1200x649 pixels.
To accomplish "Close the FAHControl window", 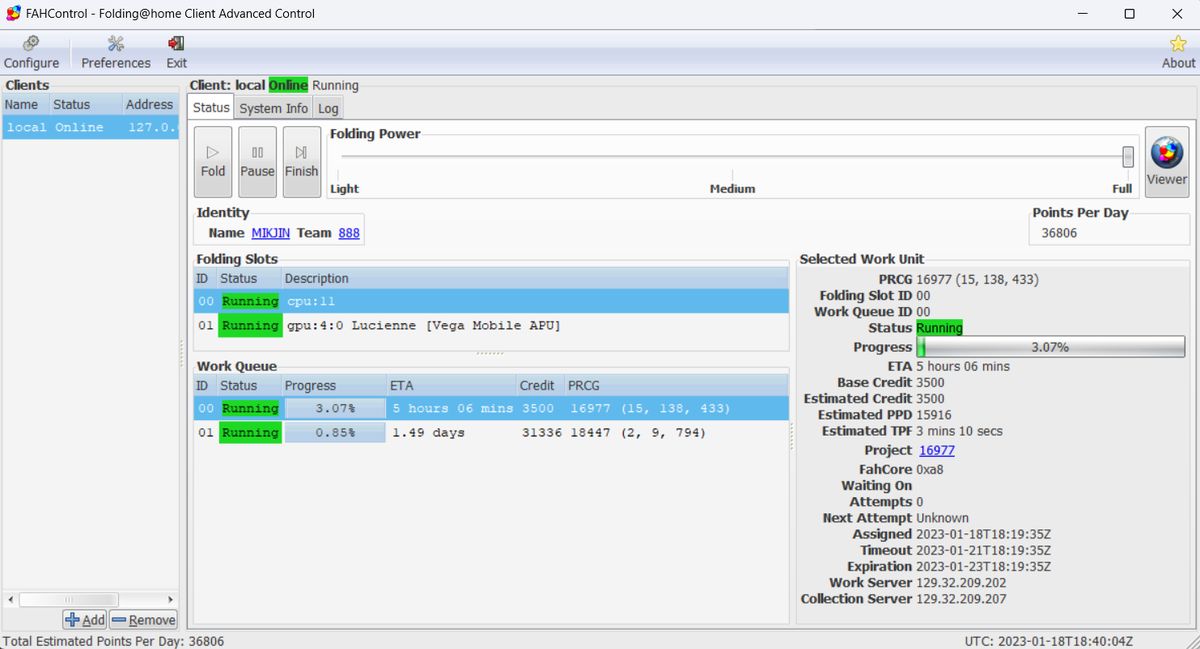I will click(x=1175, y=14).
